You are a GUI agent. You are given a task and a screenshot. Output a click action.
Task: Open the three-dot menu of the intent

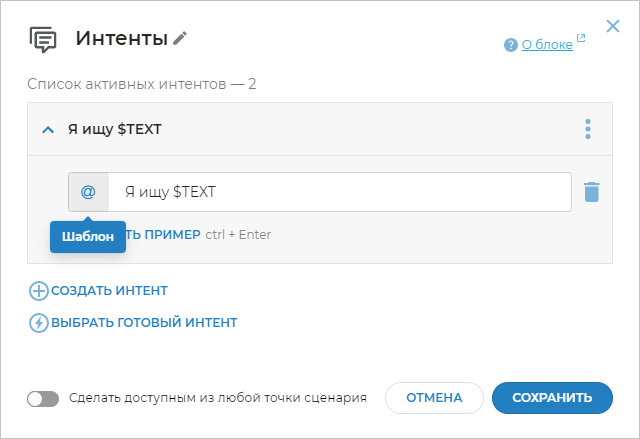point(588,129)
